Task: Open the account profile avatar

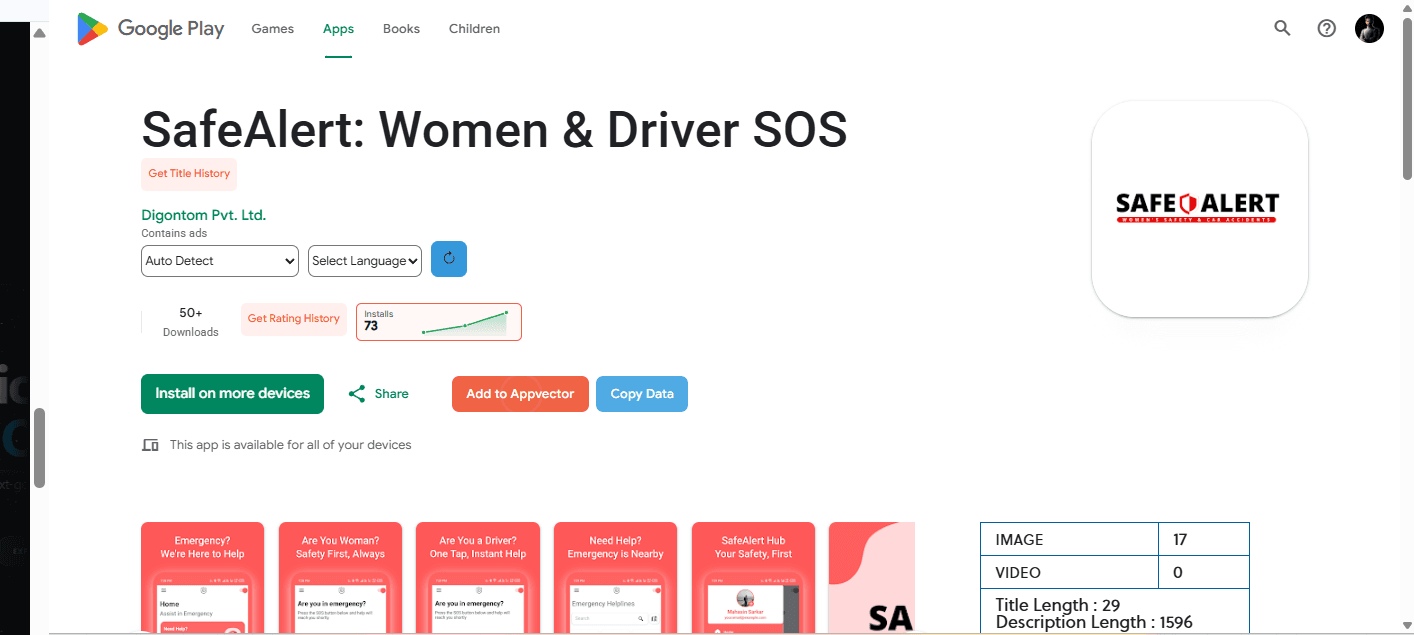Action: pos(1369,28)
